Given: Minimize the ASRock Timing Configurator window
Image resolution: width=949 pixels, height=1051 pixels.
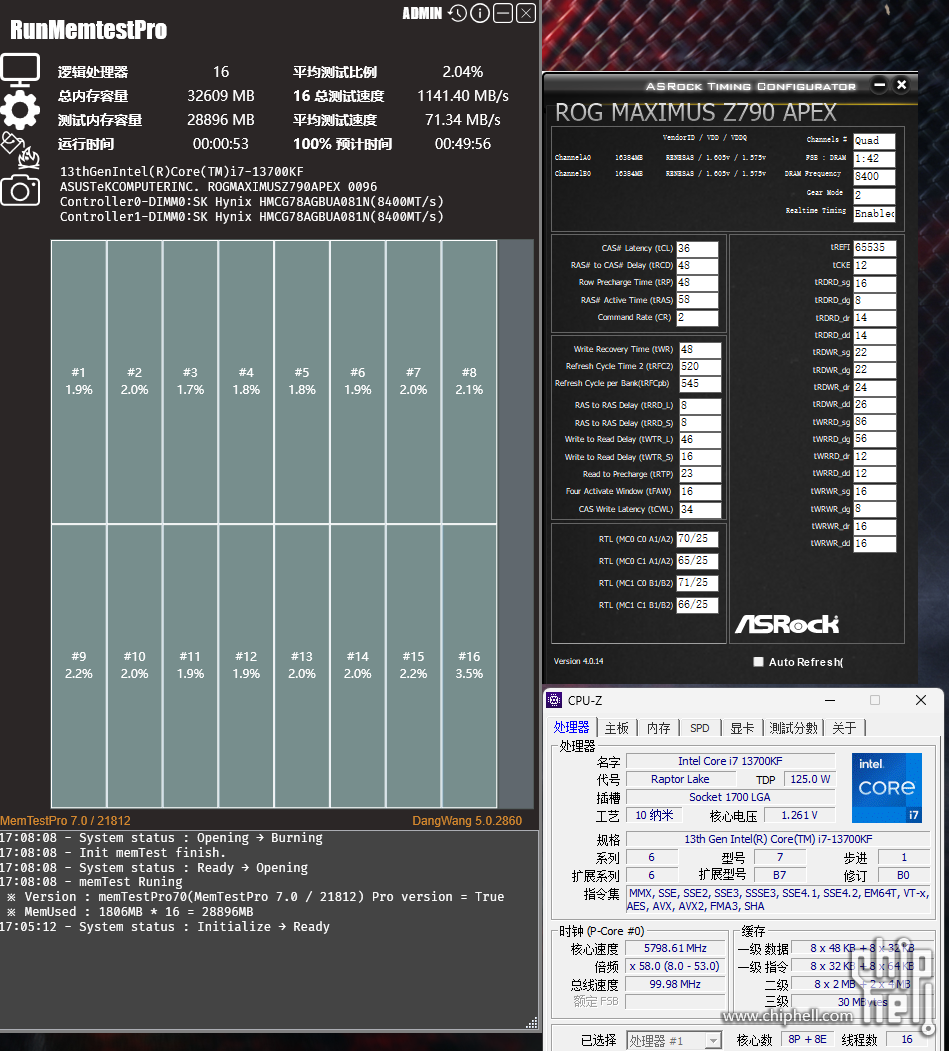Looking at the screenshot, I should (880, 85).
